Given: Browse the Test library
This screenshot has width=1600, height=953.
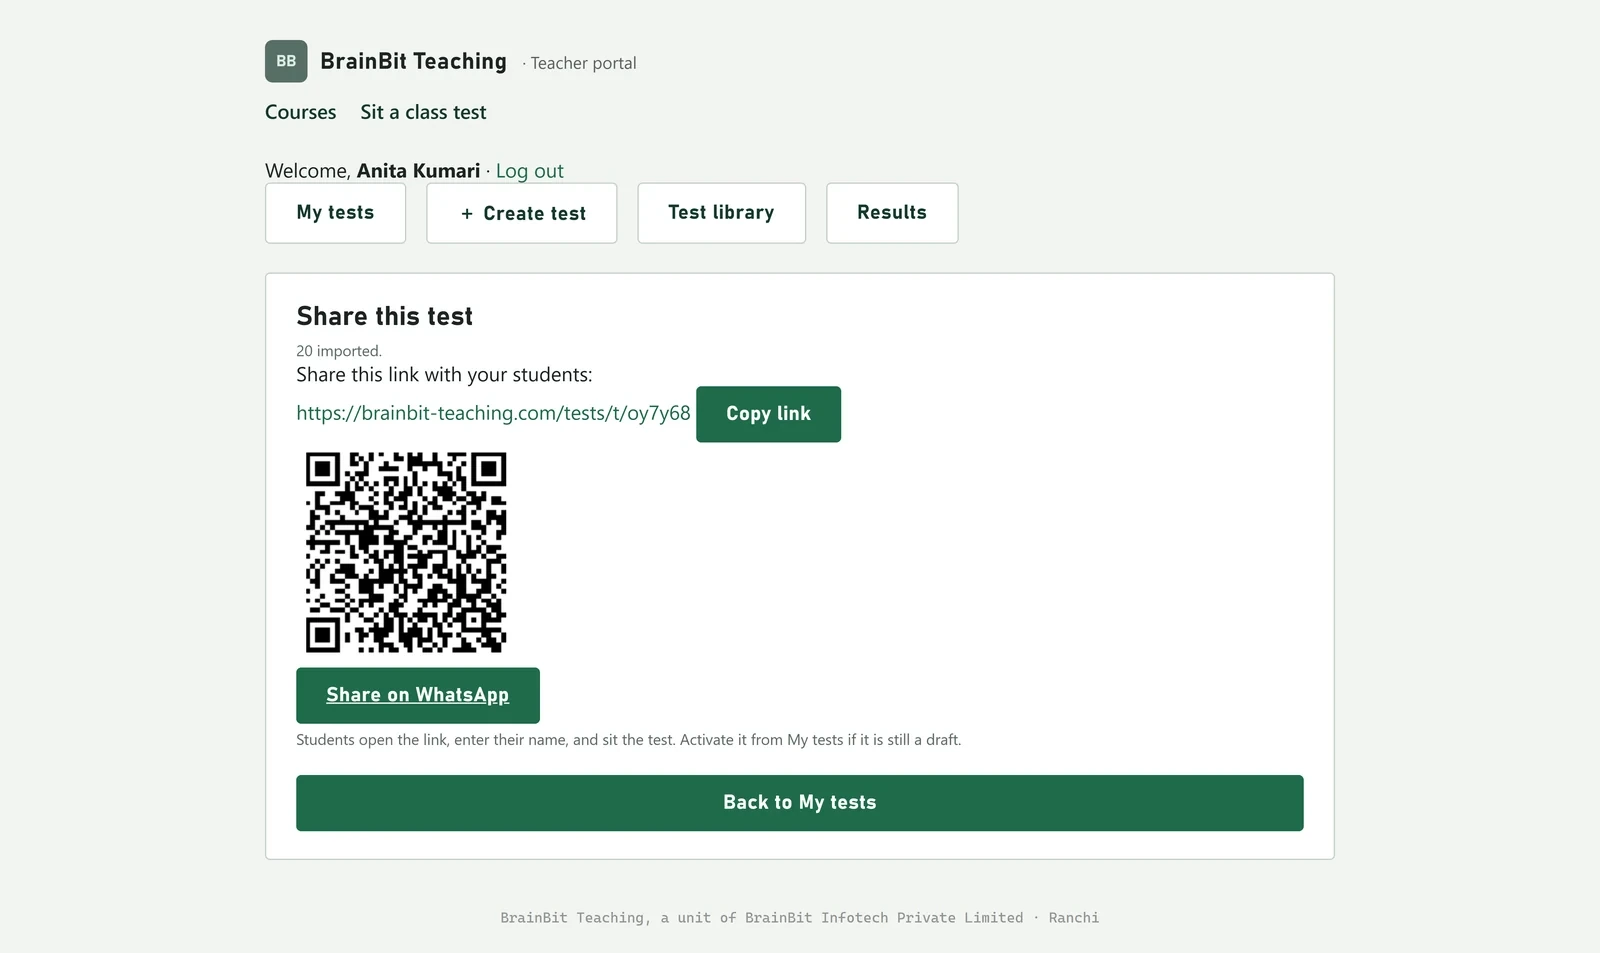Looking at the screenshot, I should 721,213.
